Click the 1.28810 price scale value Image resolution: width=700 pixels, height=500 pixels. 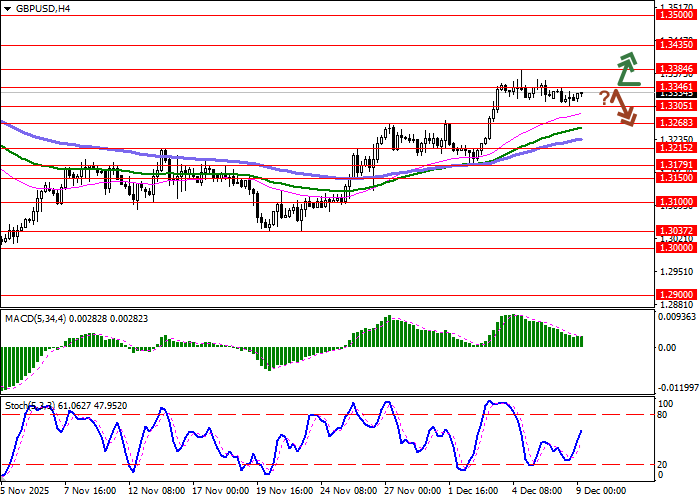pos(677,305)
